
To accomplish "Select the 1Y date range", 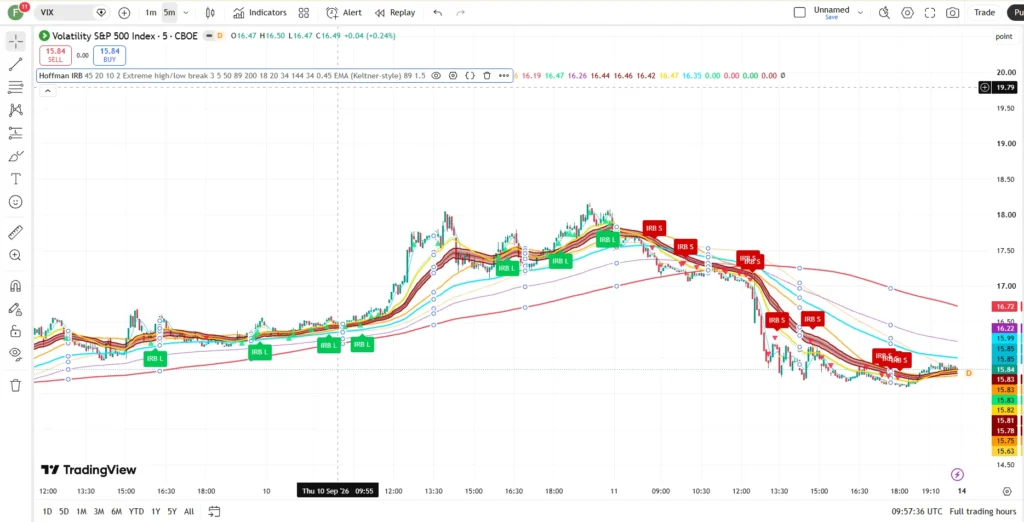I will (x=155, y=512).
